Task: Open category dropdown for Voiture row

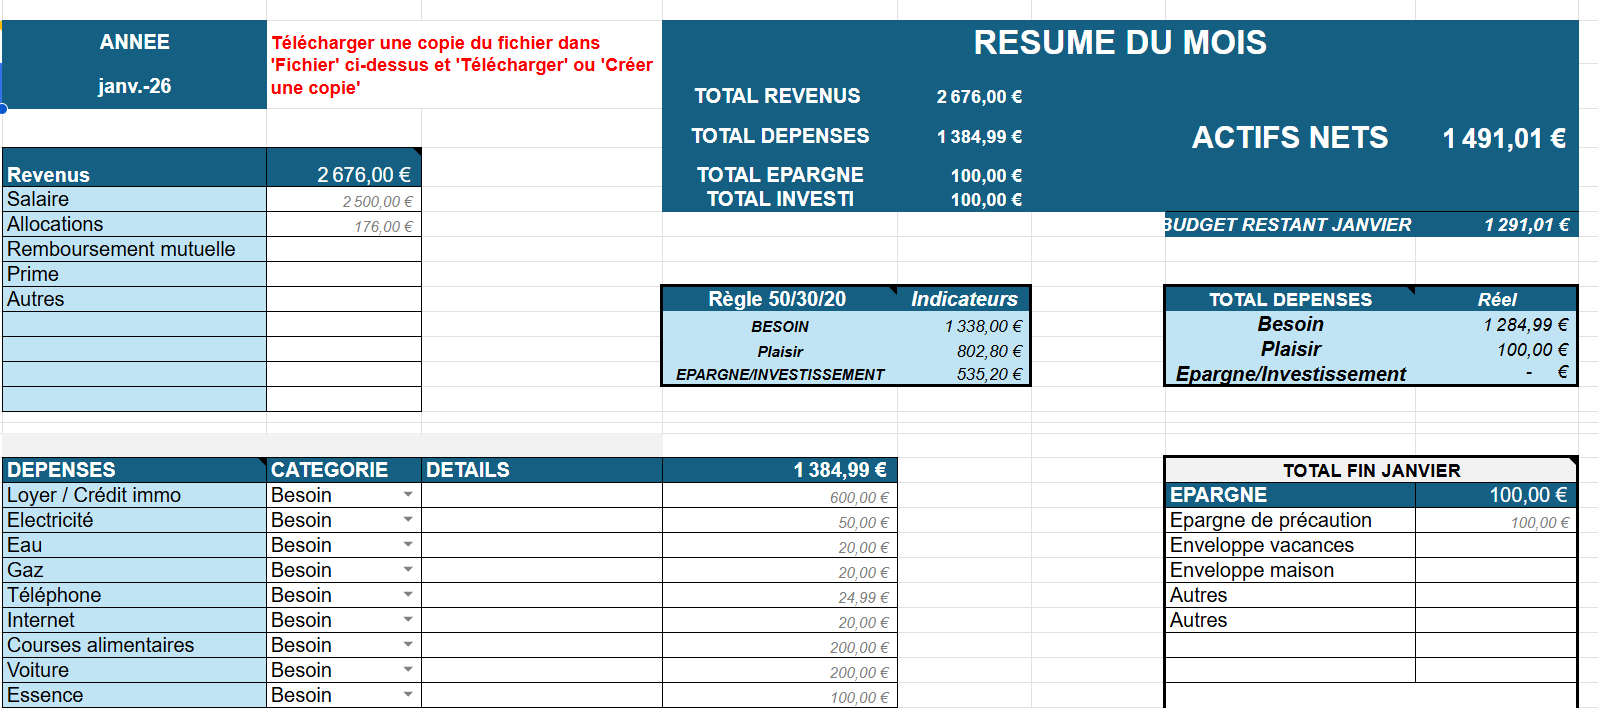Action: click(x=408, y=670)
